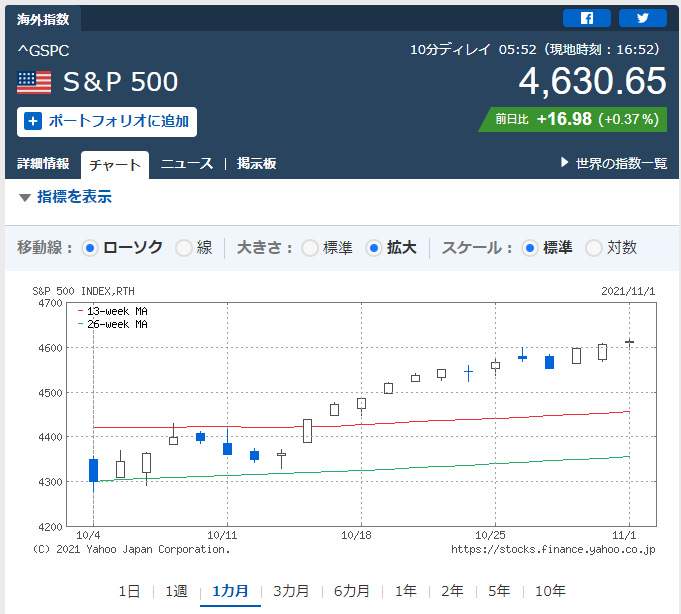Click the 10分ディレイ 05:52 time text
The height and width of the screenshot is (614, 681).
click(473, 50)
